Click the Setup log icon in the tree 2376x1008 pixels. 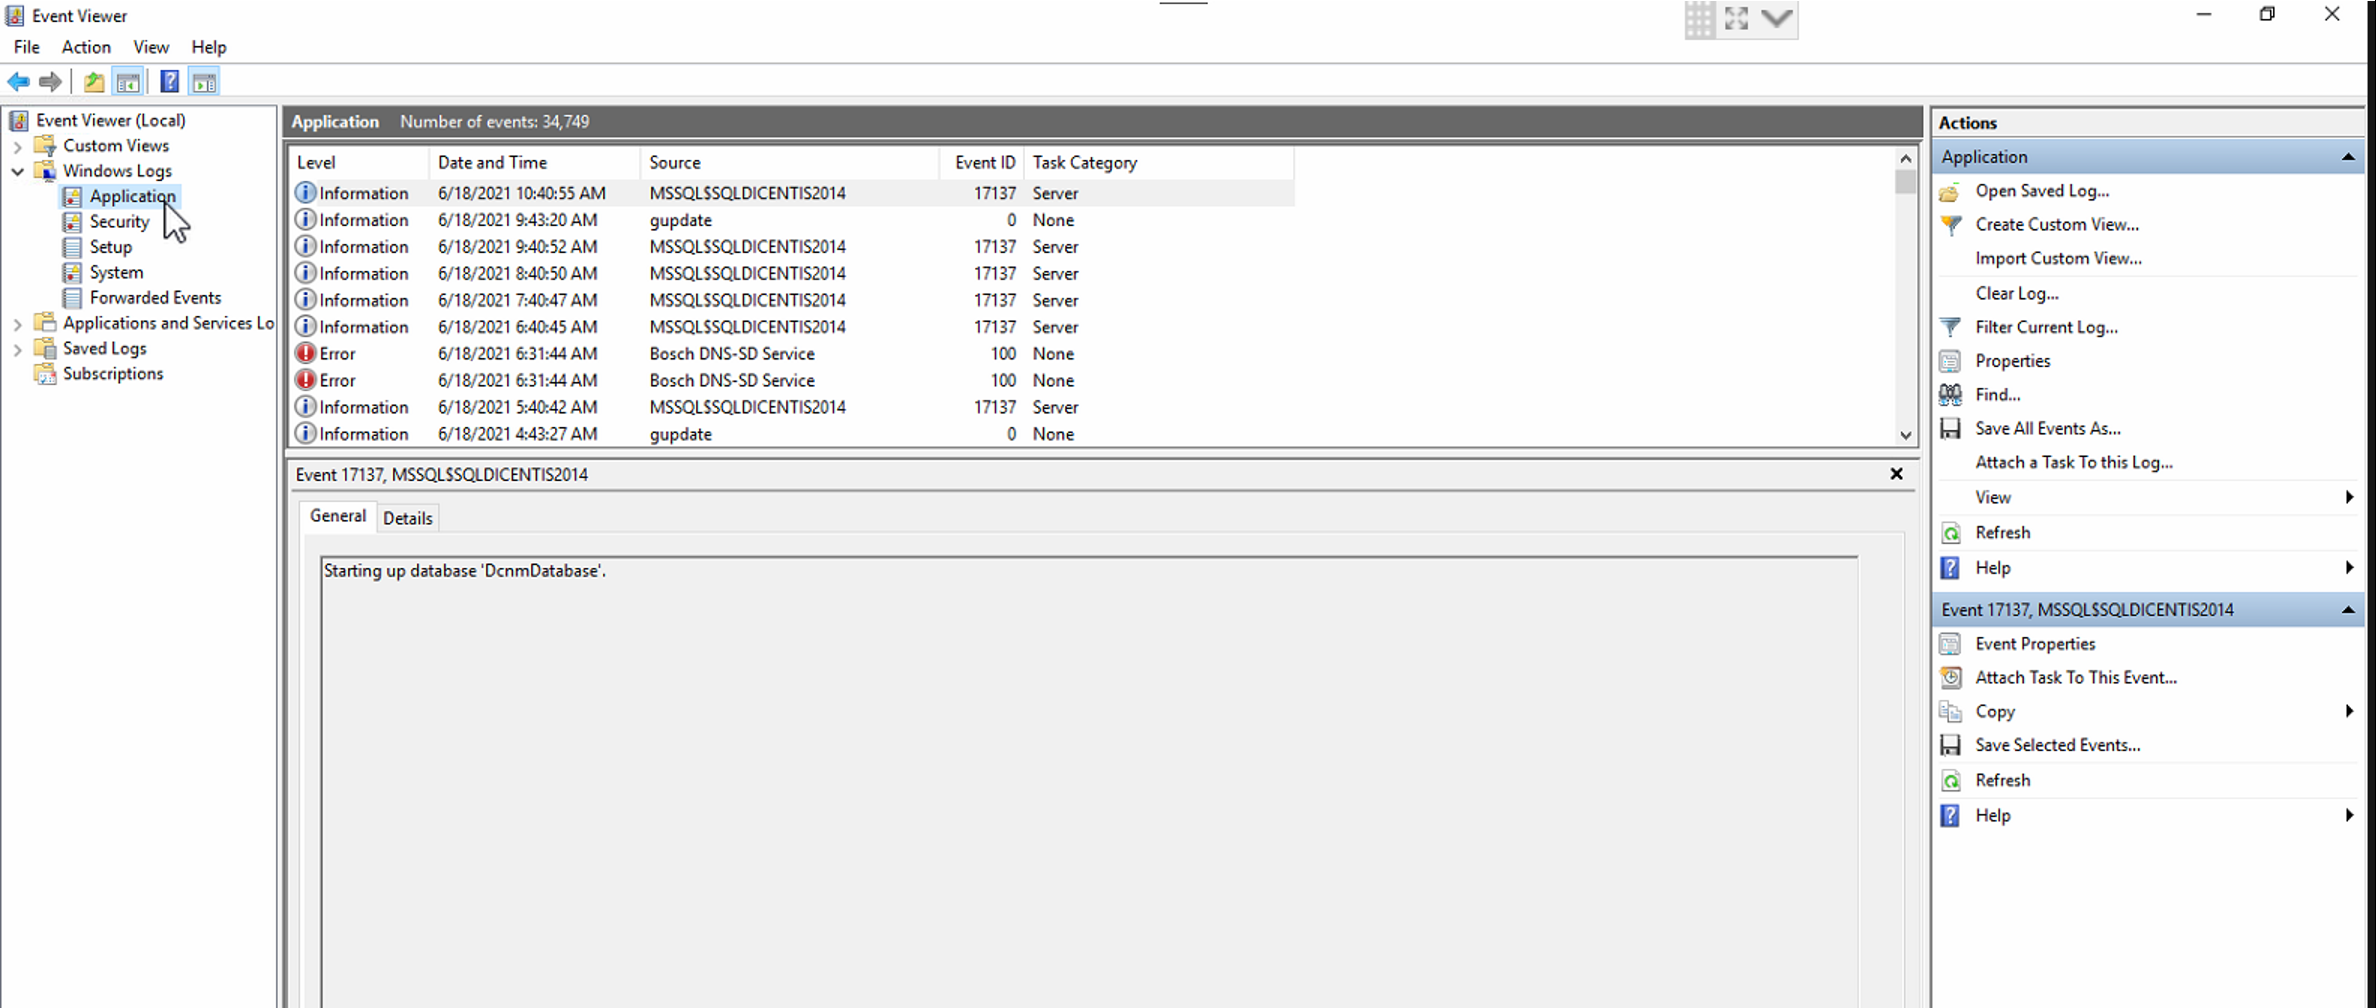pos(72,247)
